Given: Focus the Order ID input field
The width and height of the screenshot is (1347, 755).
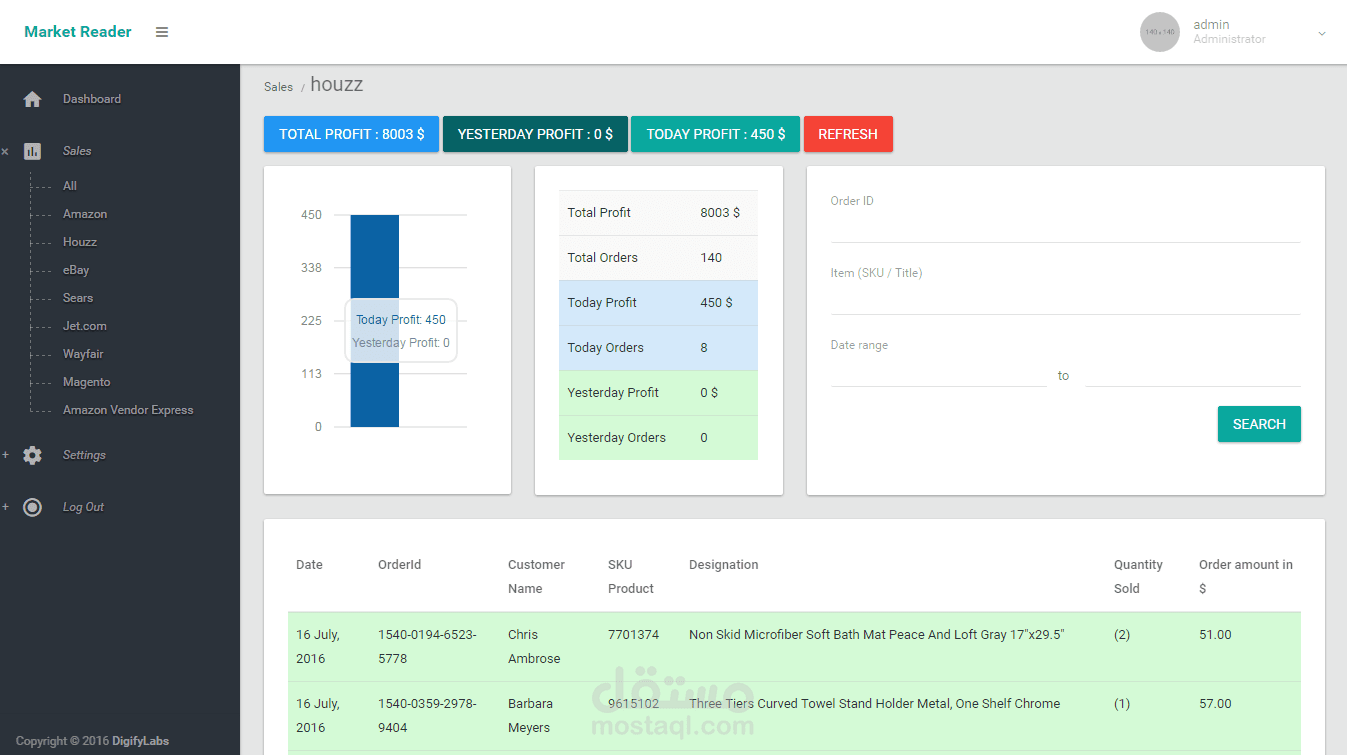Looking at the screenshot, I should 1065,228.
